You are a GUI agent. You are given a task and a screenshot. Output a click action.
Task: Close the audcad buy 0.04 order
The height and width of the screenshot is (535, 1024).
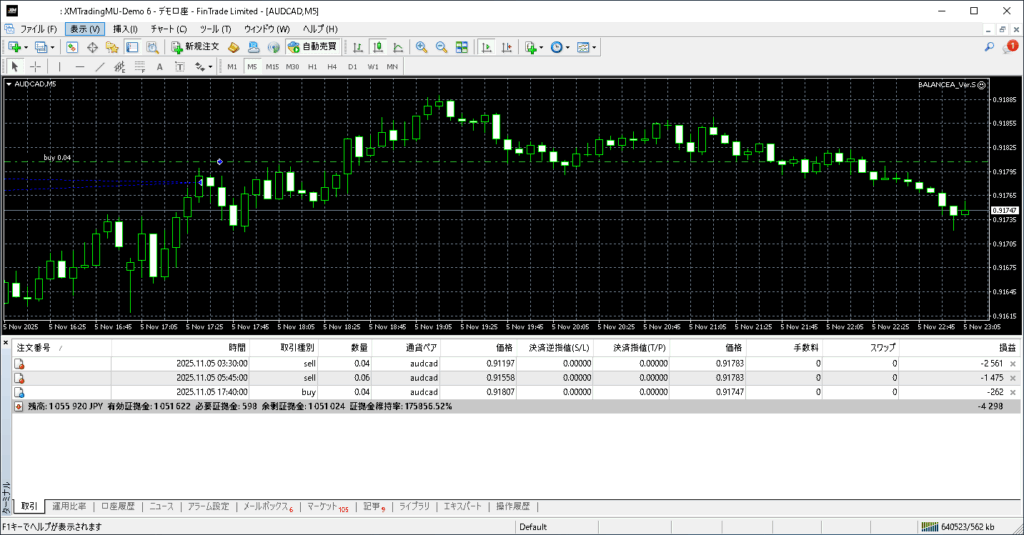point(1012,393)
